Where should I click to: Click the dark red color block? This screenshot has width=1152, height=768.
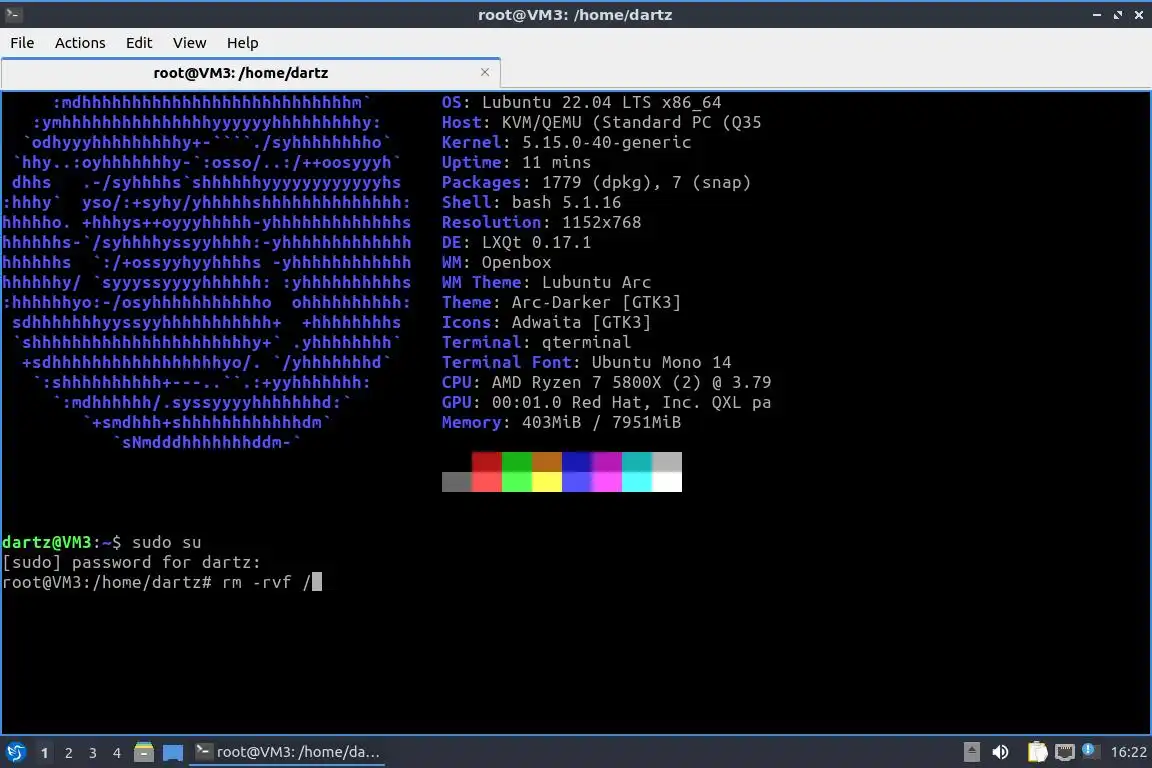coord(486,462)
